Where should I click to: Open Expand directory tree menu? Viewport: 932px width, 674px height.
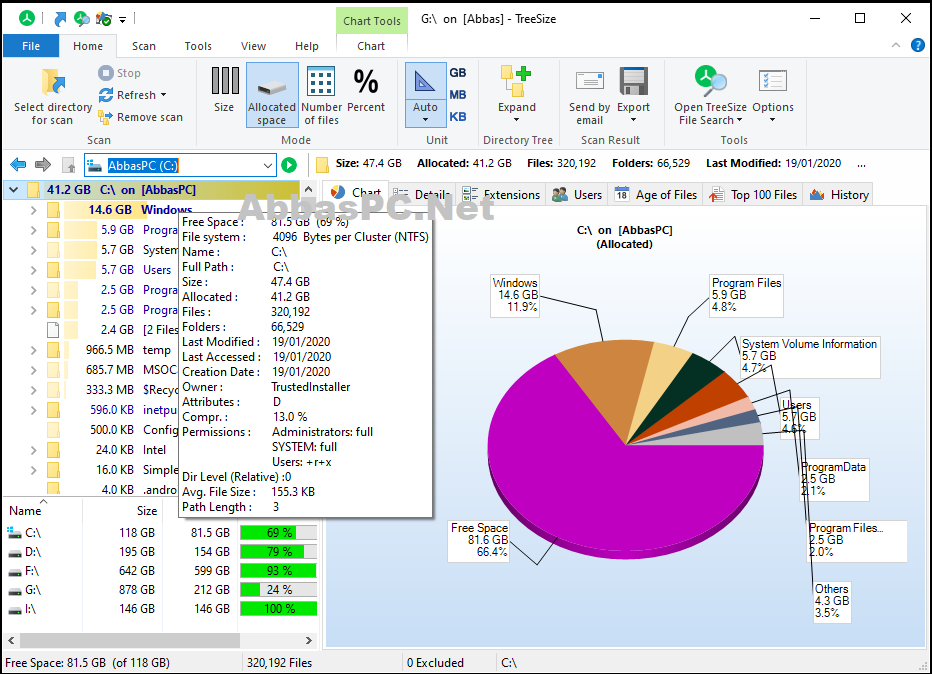pyautogui.click(x=517, y=95)
